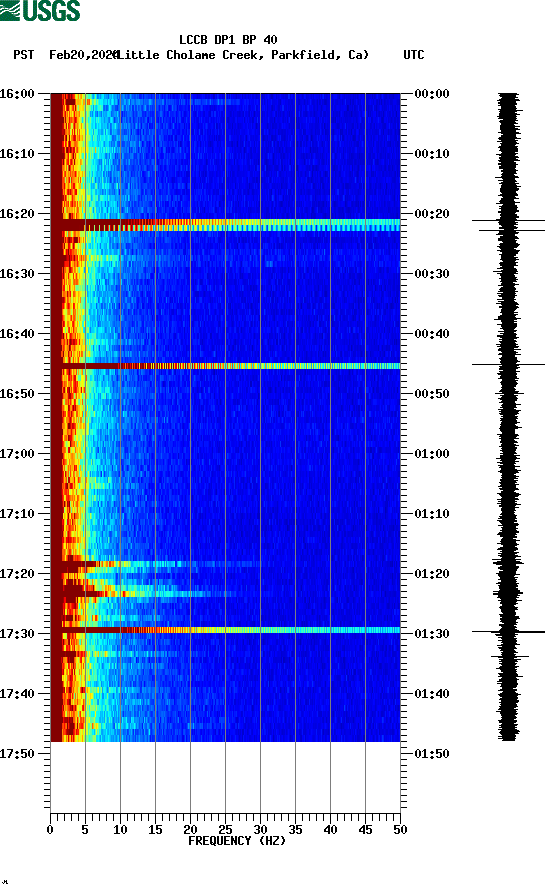Image resolution: width=552 pixels, height=893 pixels.
Task: Click the 01:10 UTC time label
Action: click(x=432, y=514)
